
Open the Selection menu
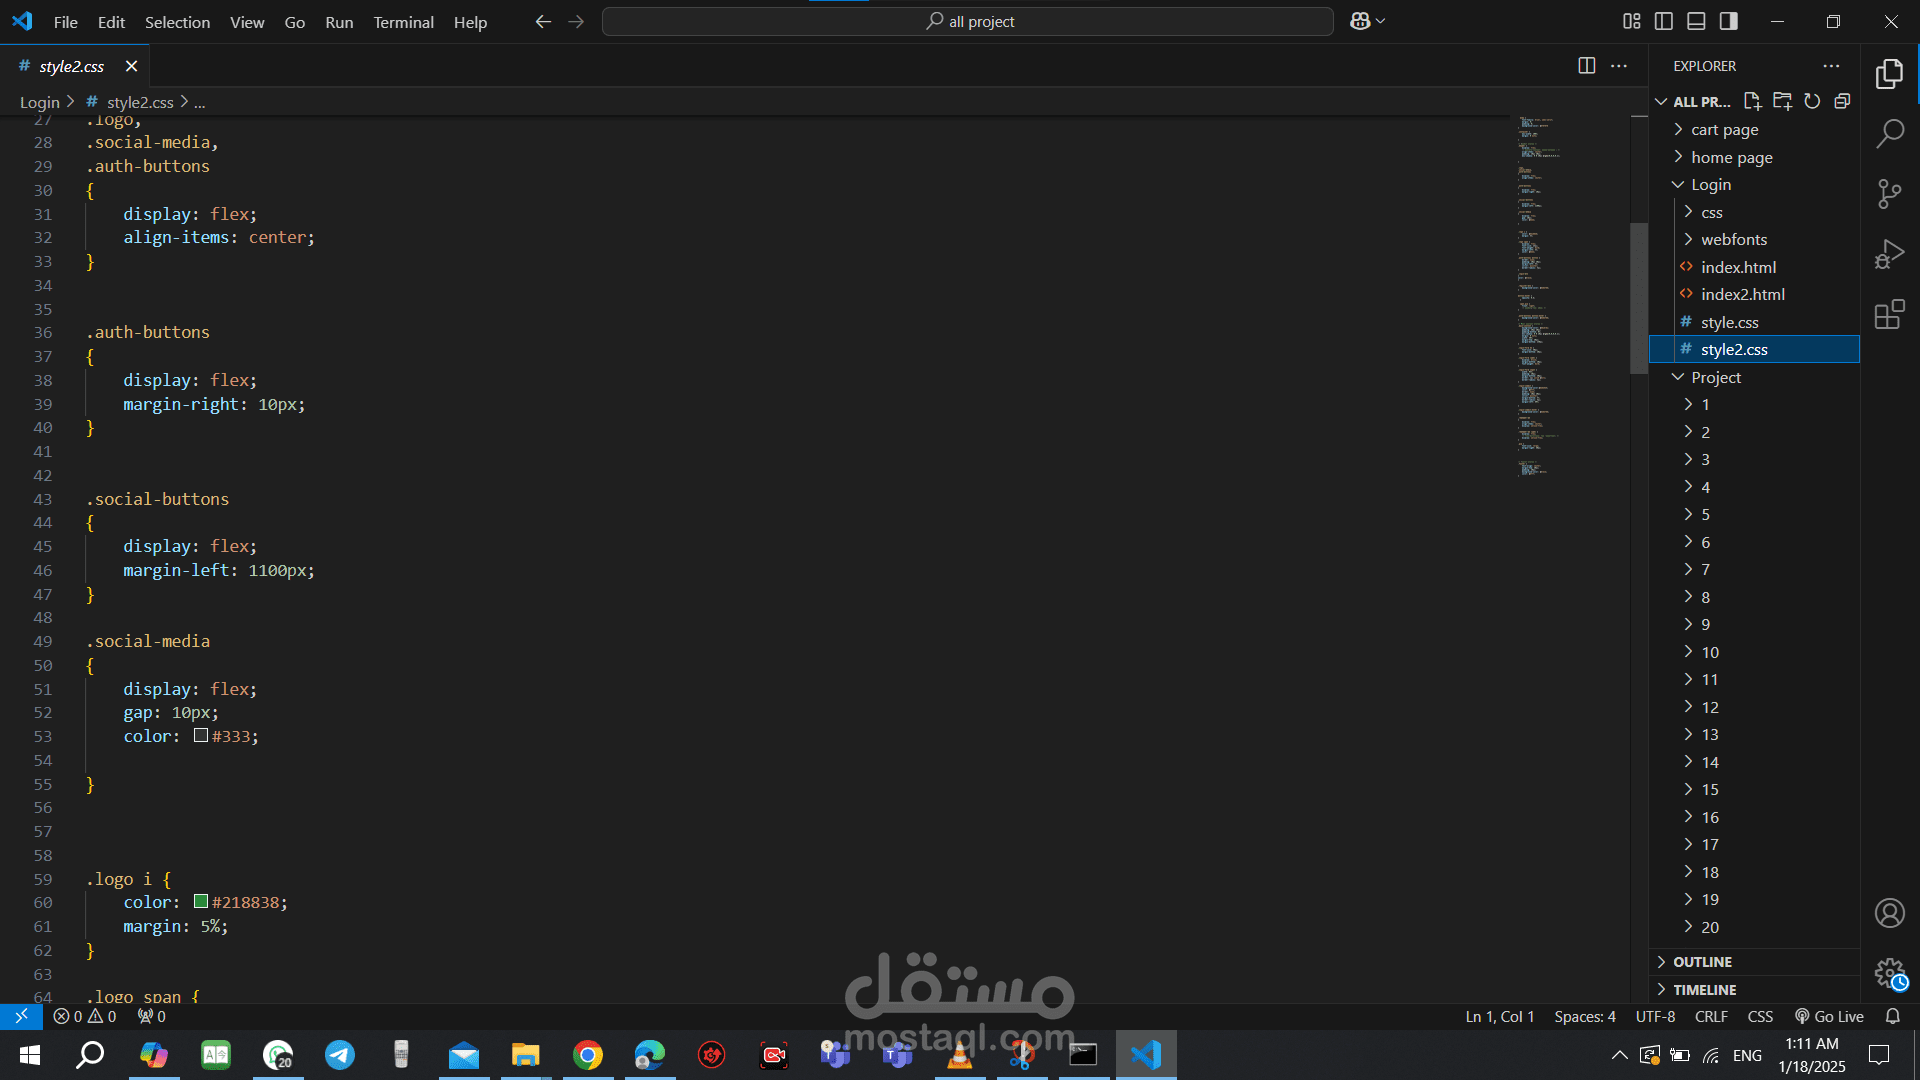tap(177, 22)
